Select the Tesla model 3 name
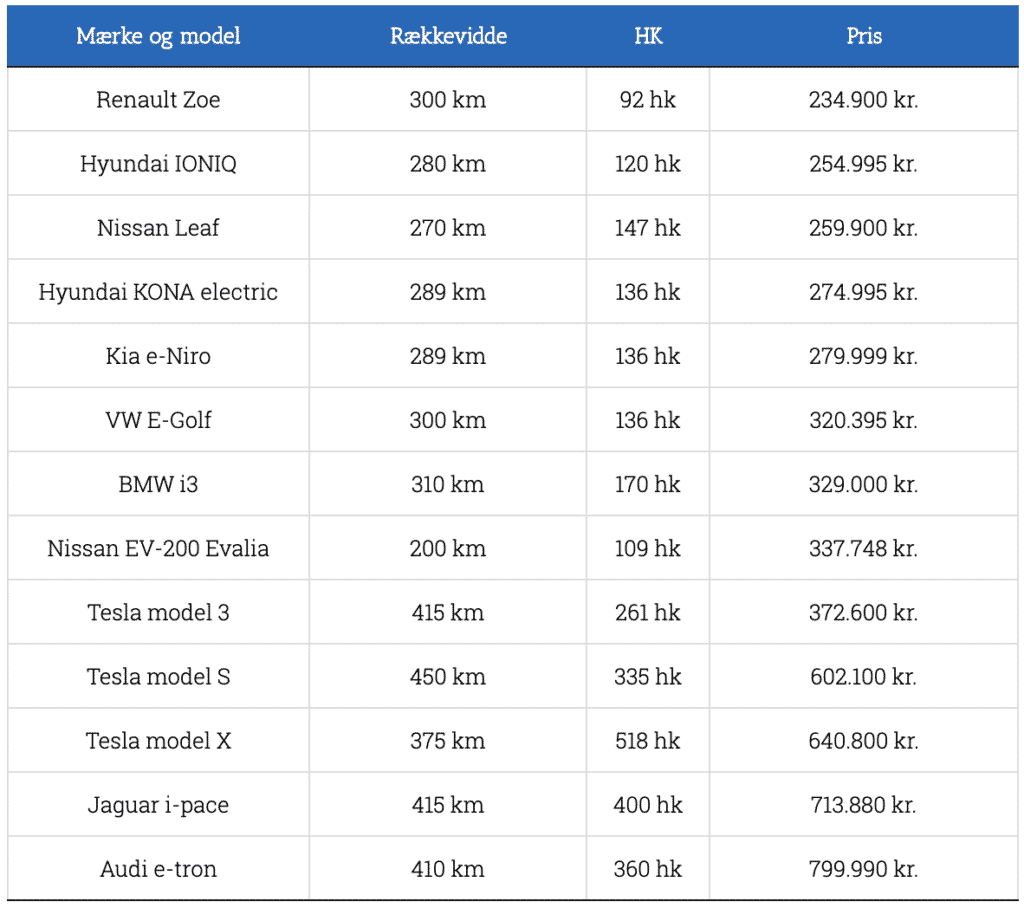The height and width of the screenshot is (908, 1024). click(x=158, y=612)
